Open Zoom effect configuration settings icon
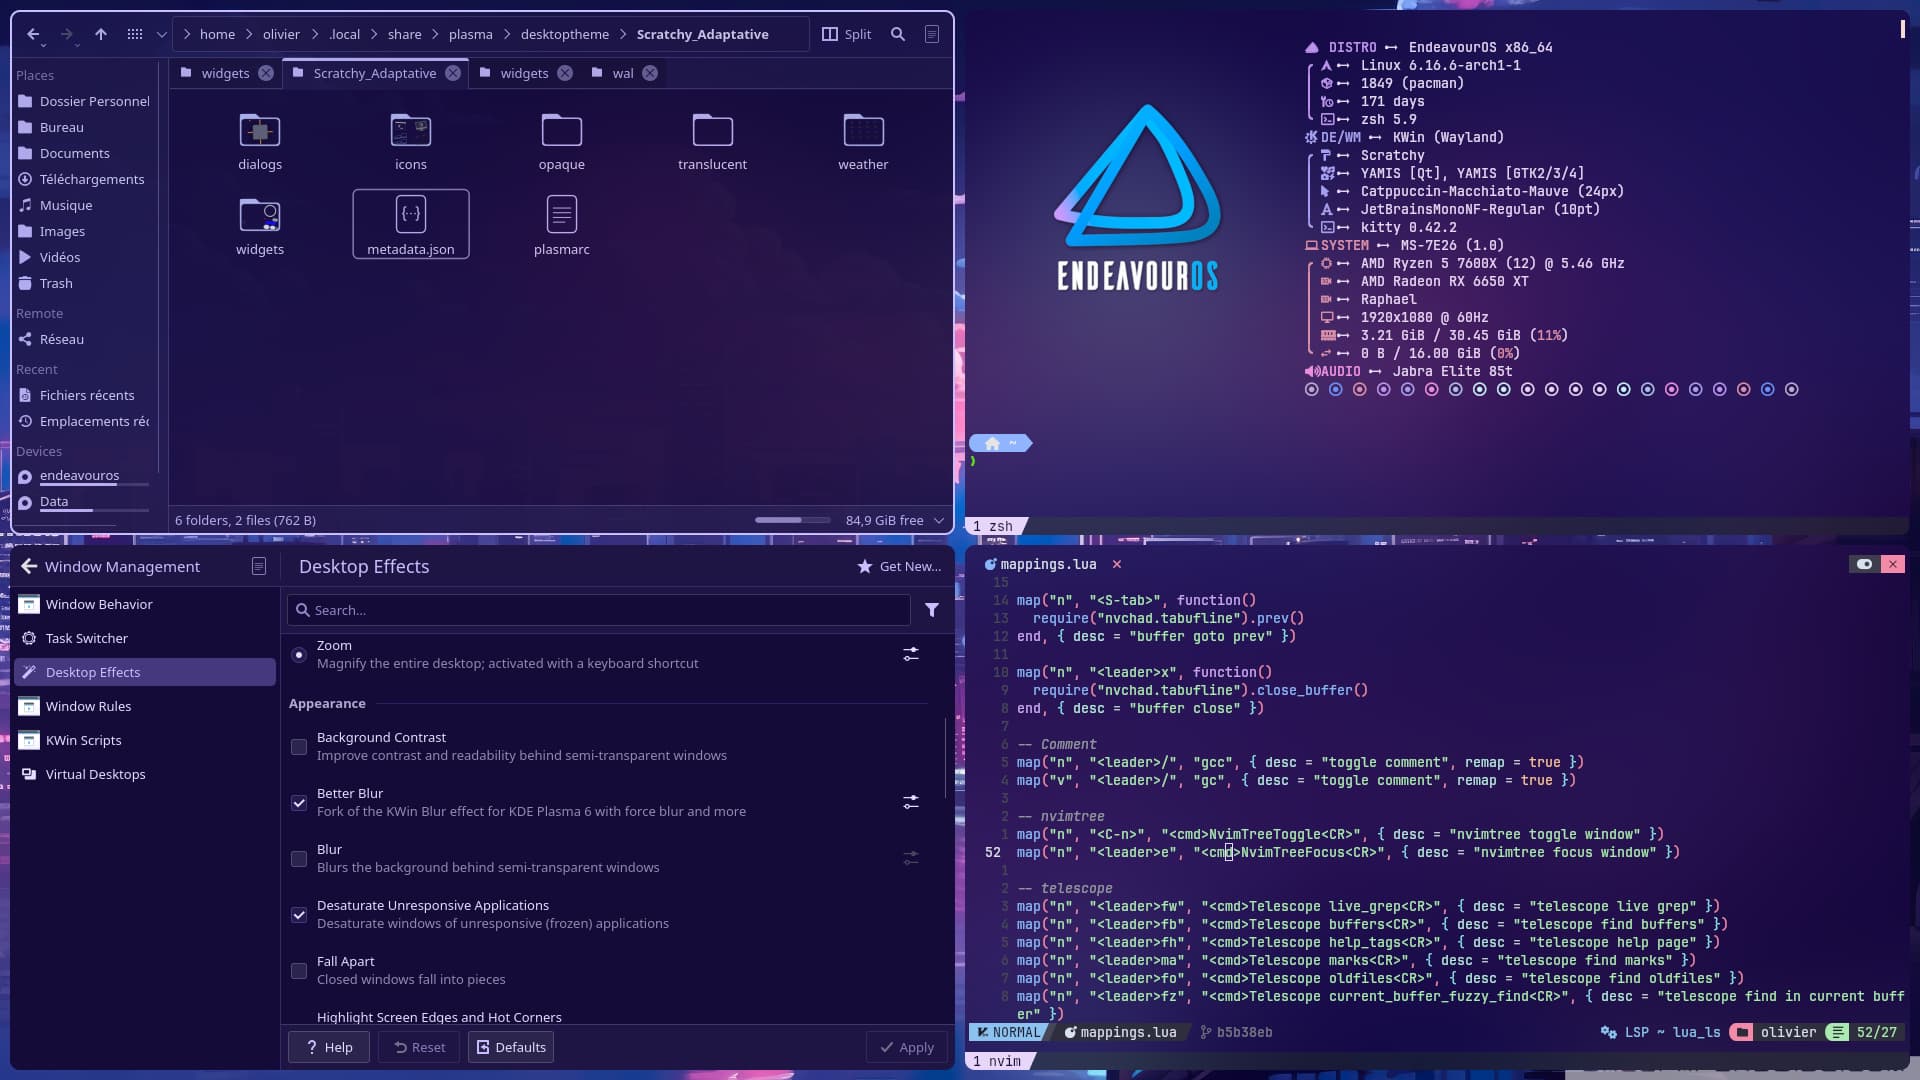The image size is (1920, 1080). [x=910, y=654]
